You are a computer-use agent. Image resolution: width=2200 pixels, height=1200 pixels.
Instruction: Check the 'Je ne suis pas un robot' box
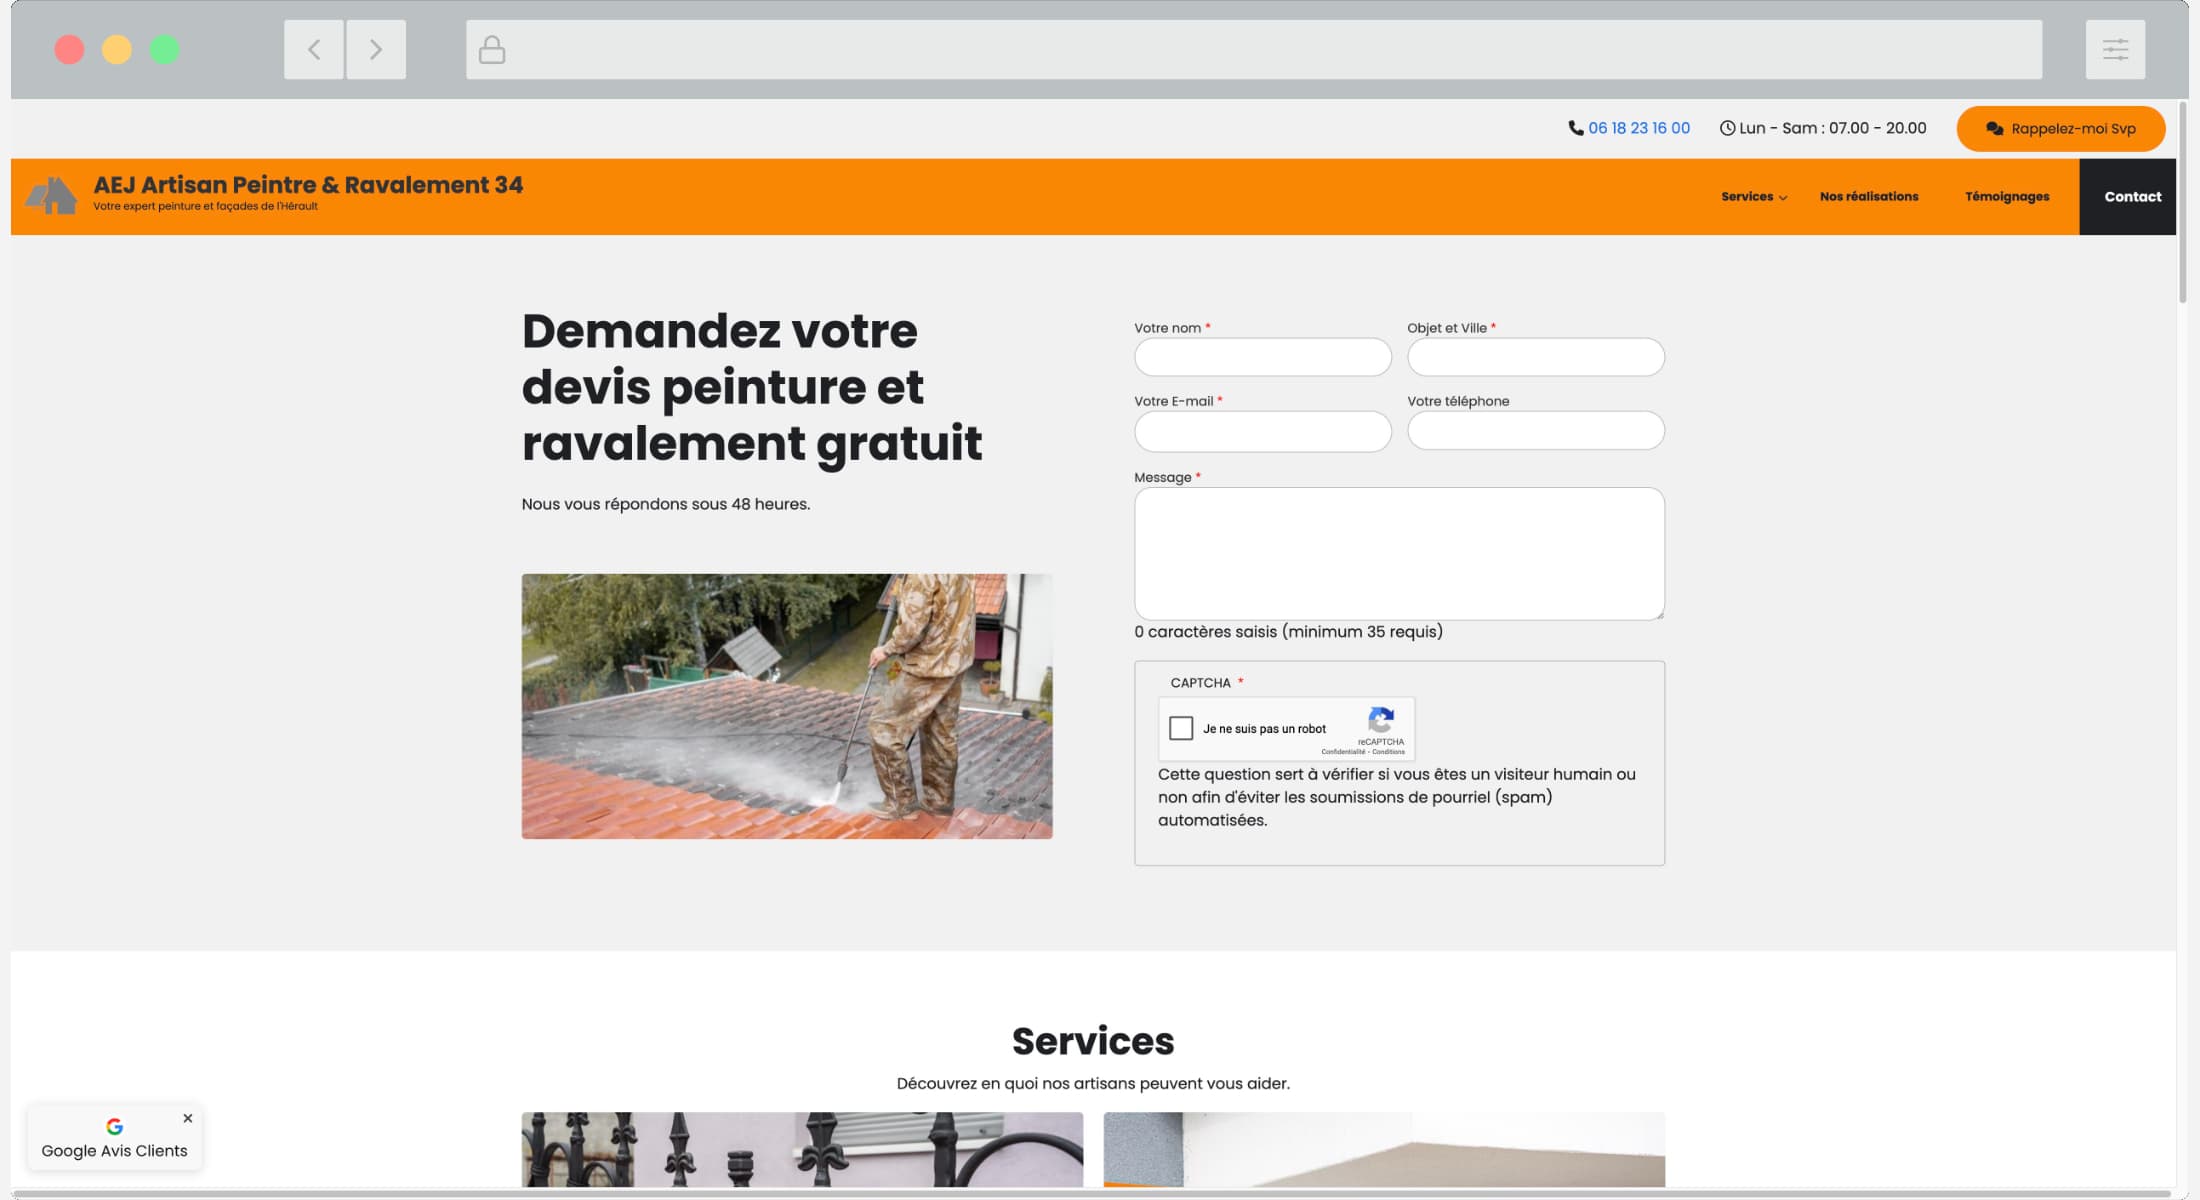pyautogui.click(x=1181, y=728)
